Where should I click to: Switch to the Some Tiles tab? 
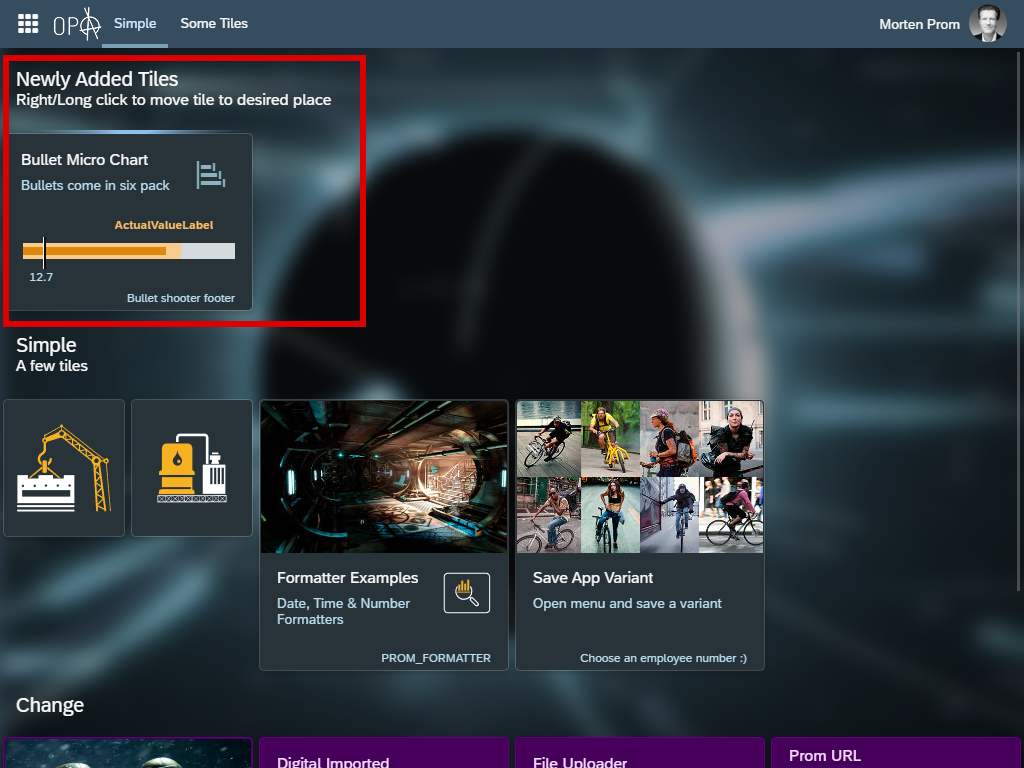214,23
